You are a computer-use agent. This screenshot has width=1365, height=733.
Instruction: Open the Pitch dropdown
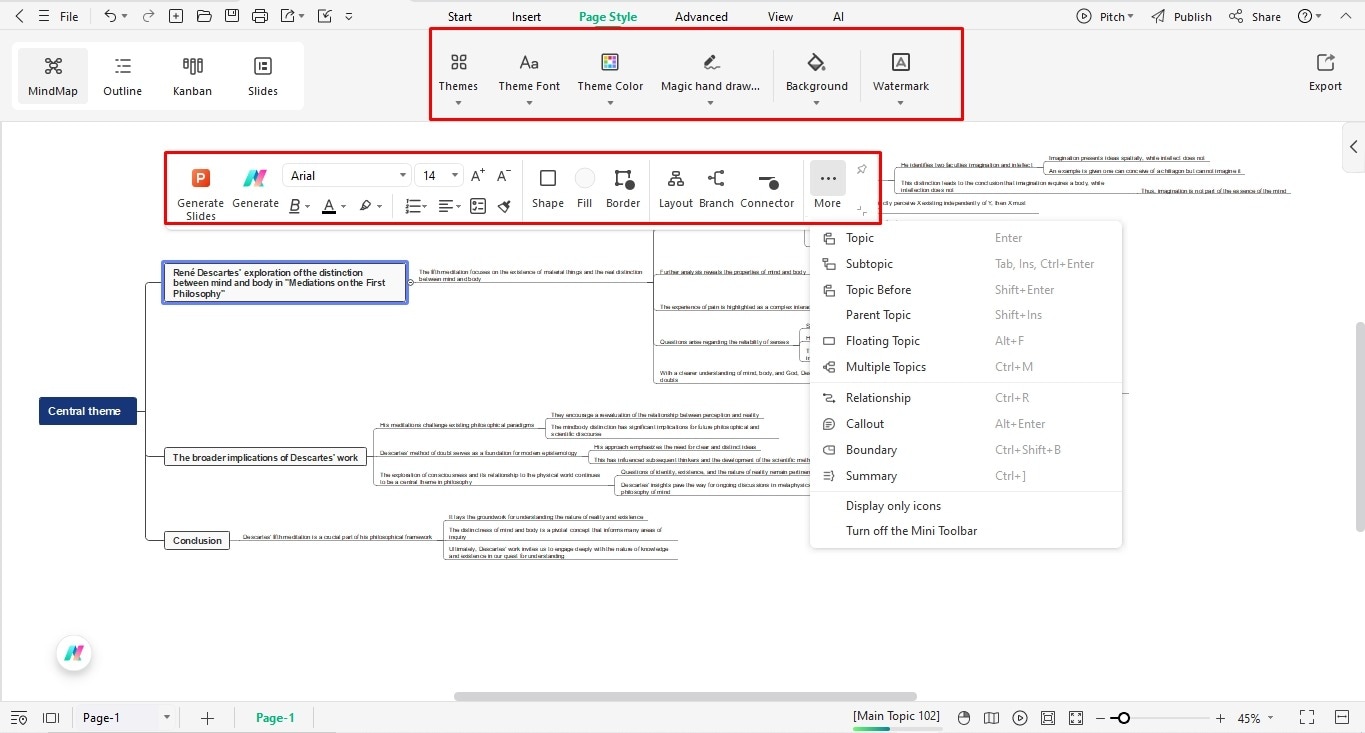1105,16
